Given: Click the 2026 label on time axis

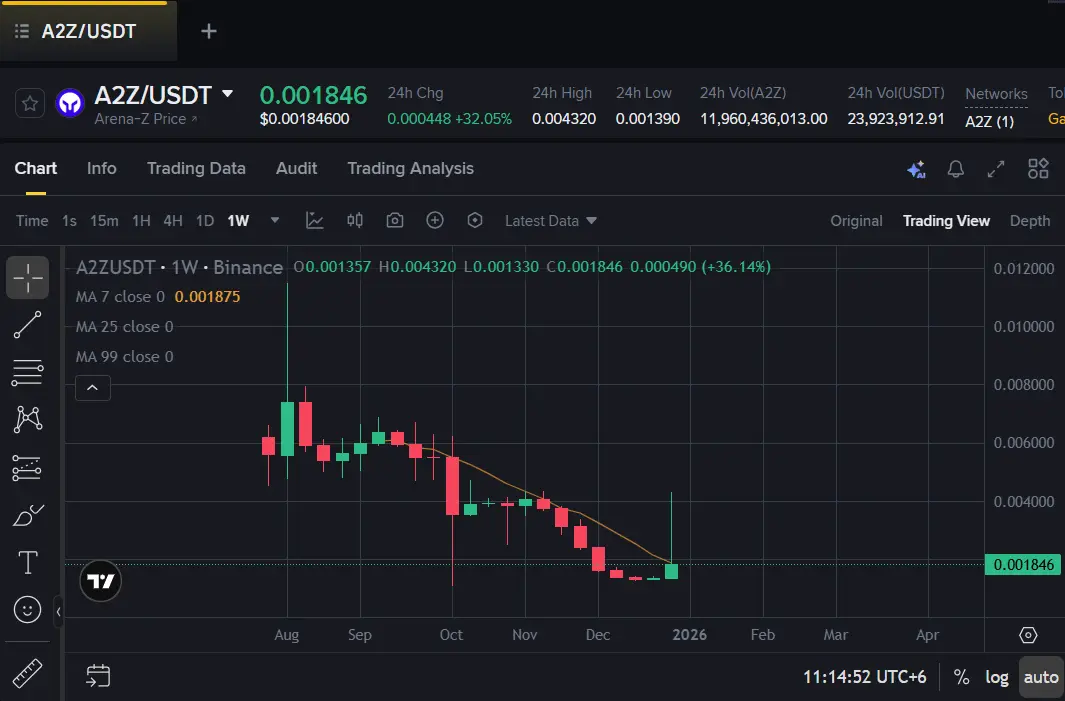Looking at the screenshot, I should coord(689,635).
